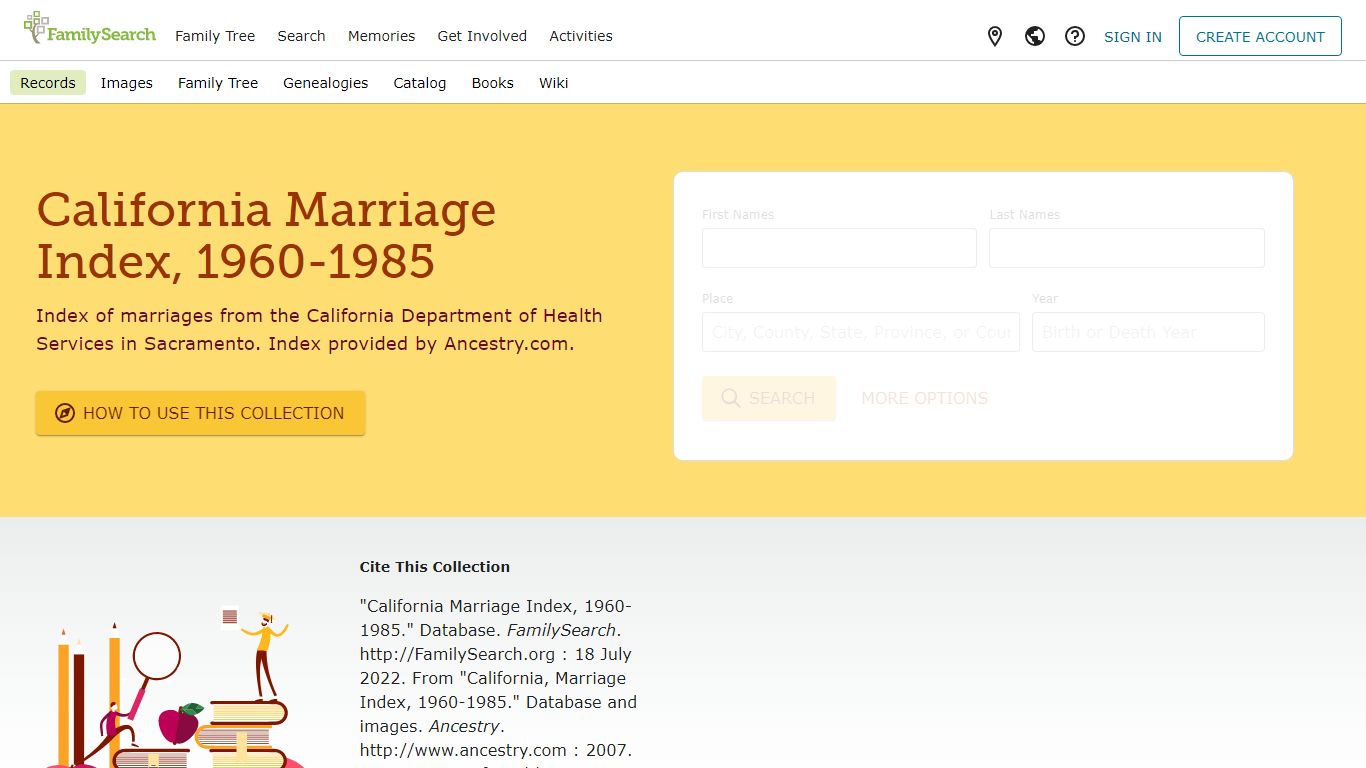Open the Family Tree top menu
1366x768 pixels.
(x=215, y=36)
